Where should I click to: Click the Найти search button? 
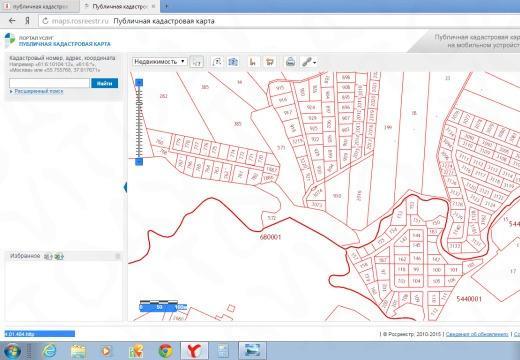click(x=104, y=83)
